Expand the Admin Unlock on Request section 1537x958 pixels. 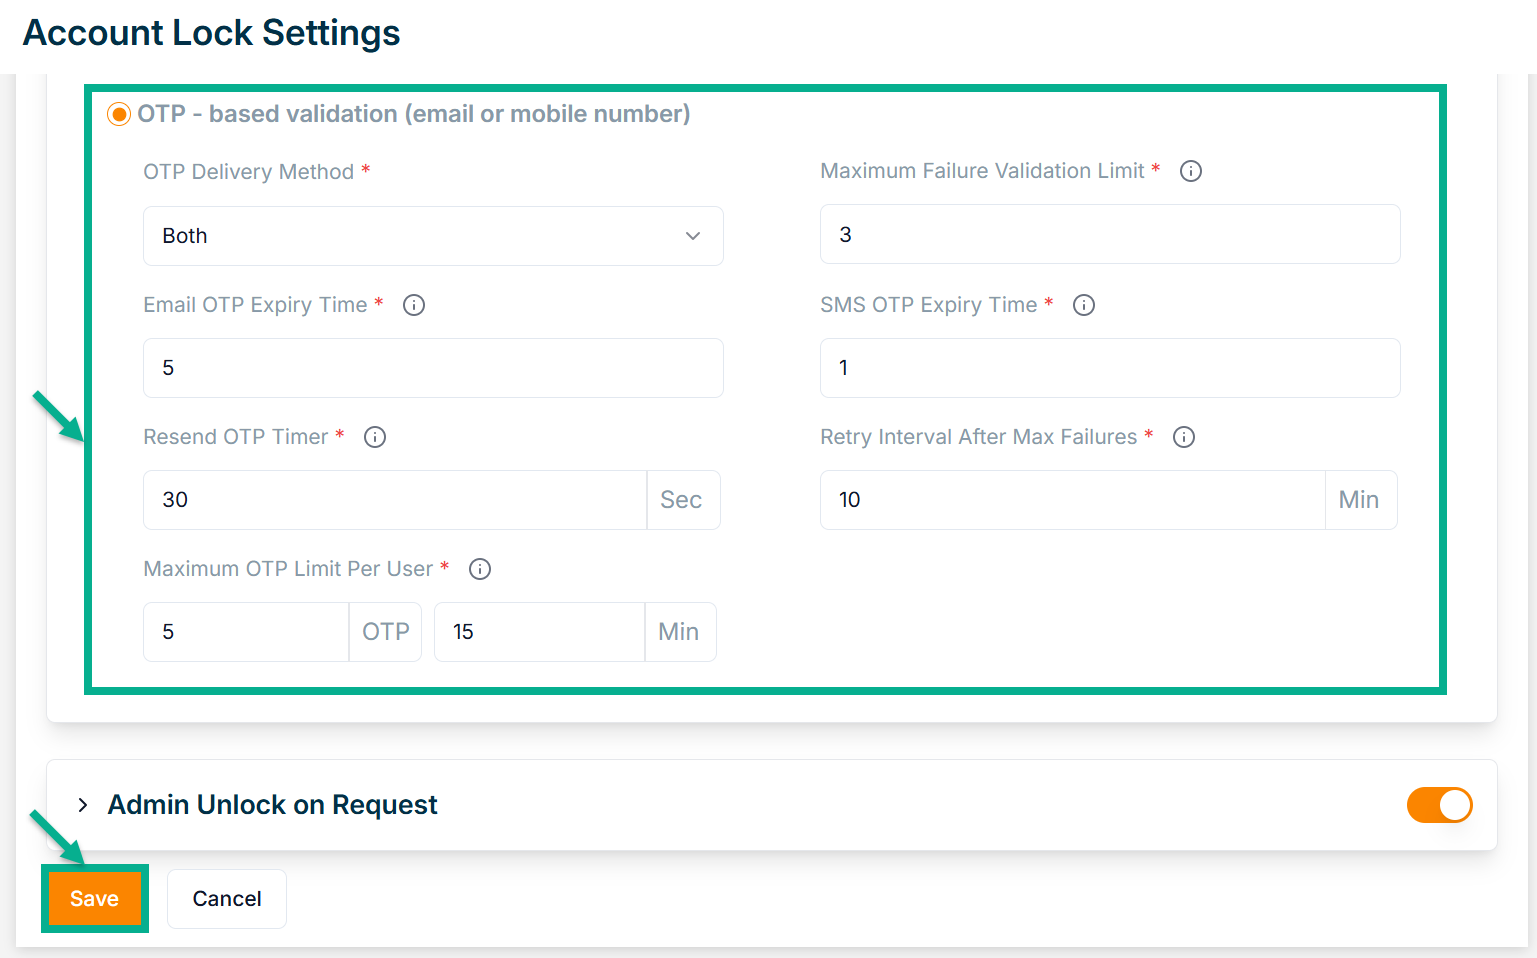point(83,805)
